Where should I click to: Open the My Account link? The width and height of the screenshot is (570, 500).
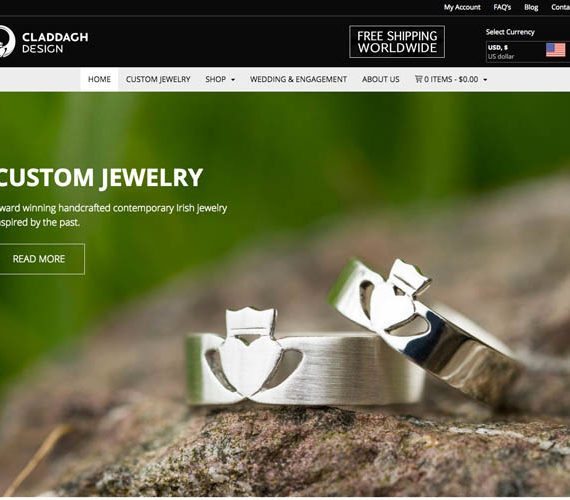(x=462, y=7)
